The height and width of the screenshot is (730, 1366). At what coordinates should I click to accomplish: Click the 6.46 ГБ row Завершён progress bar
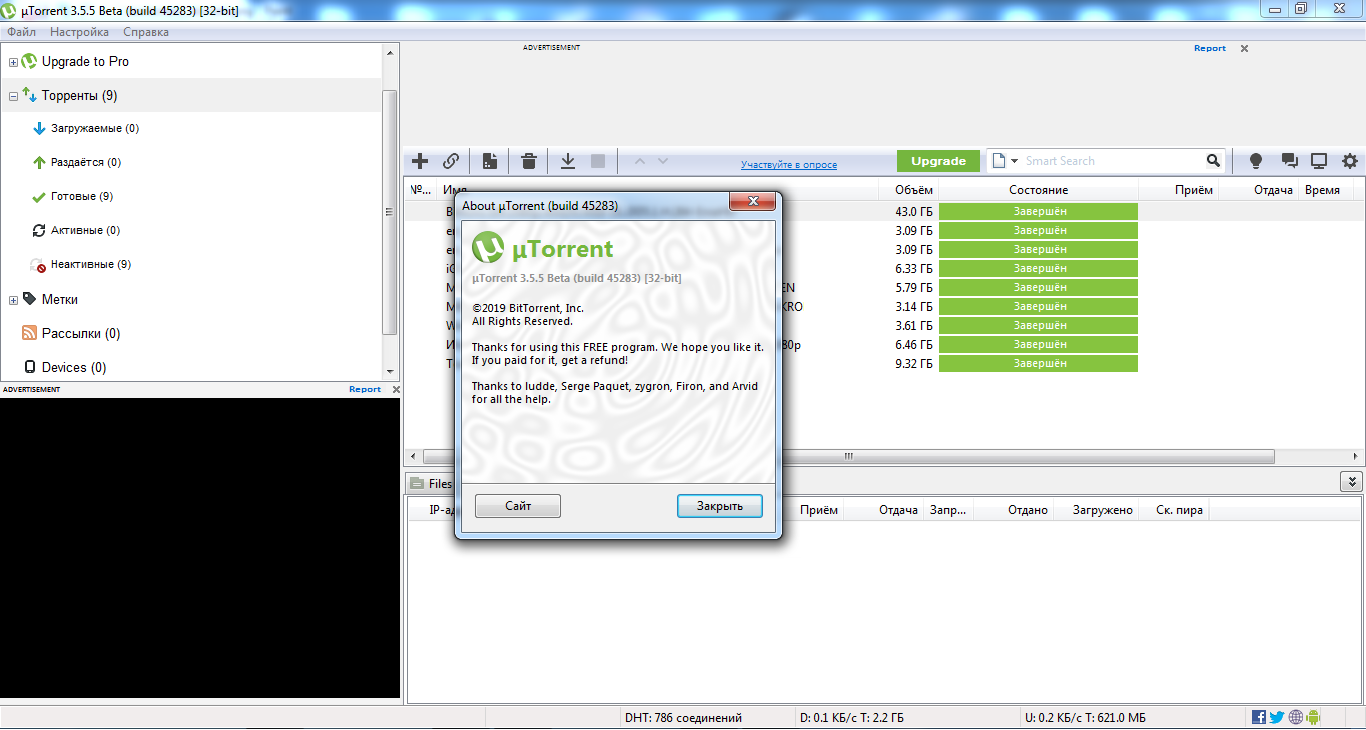coord(1038,345)
